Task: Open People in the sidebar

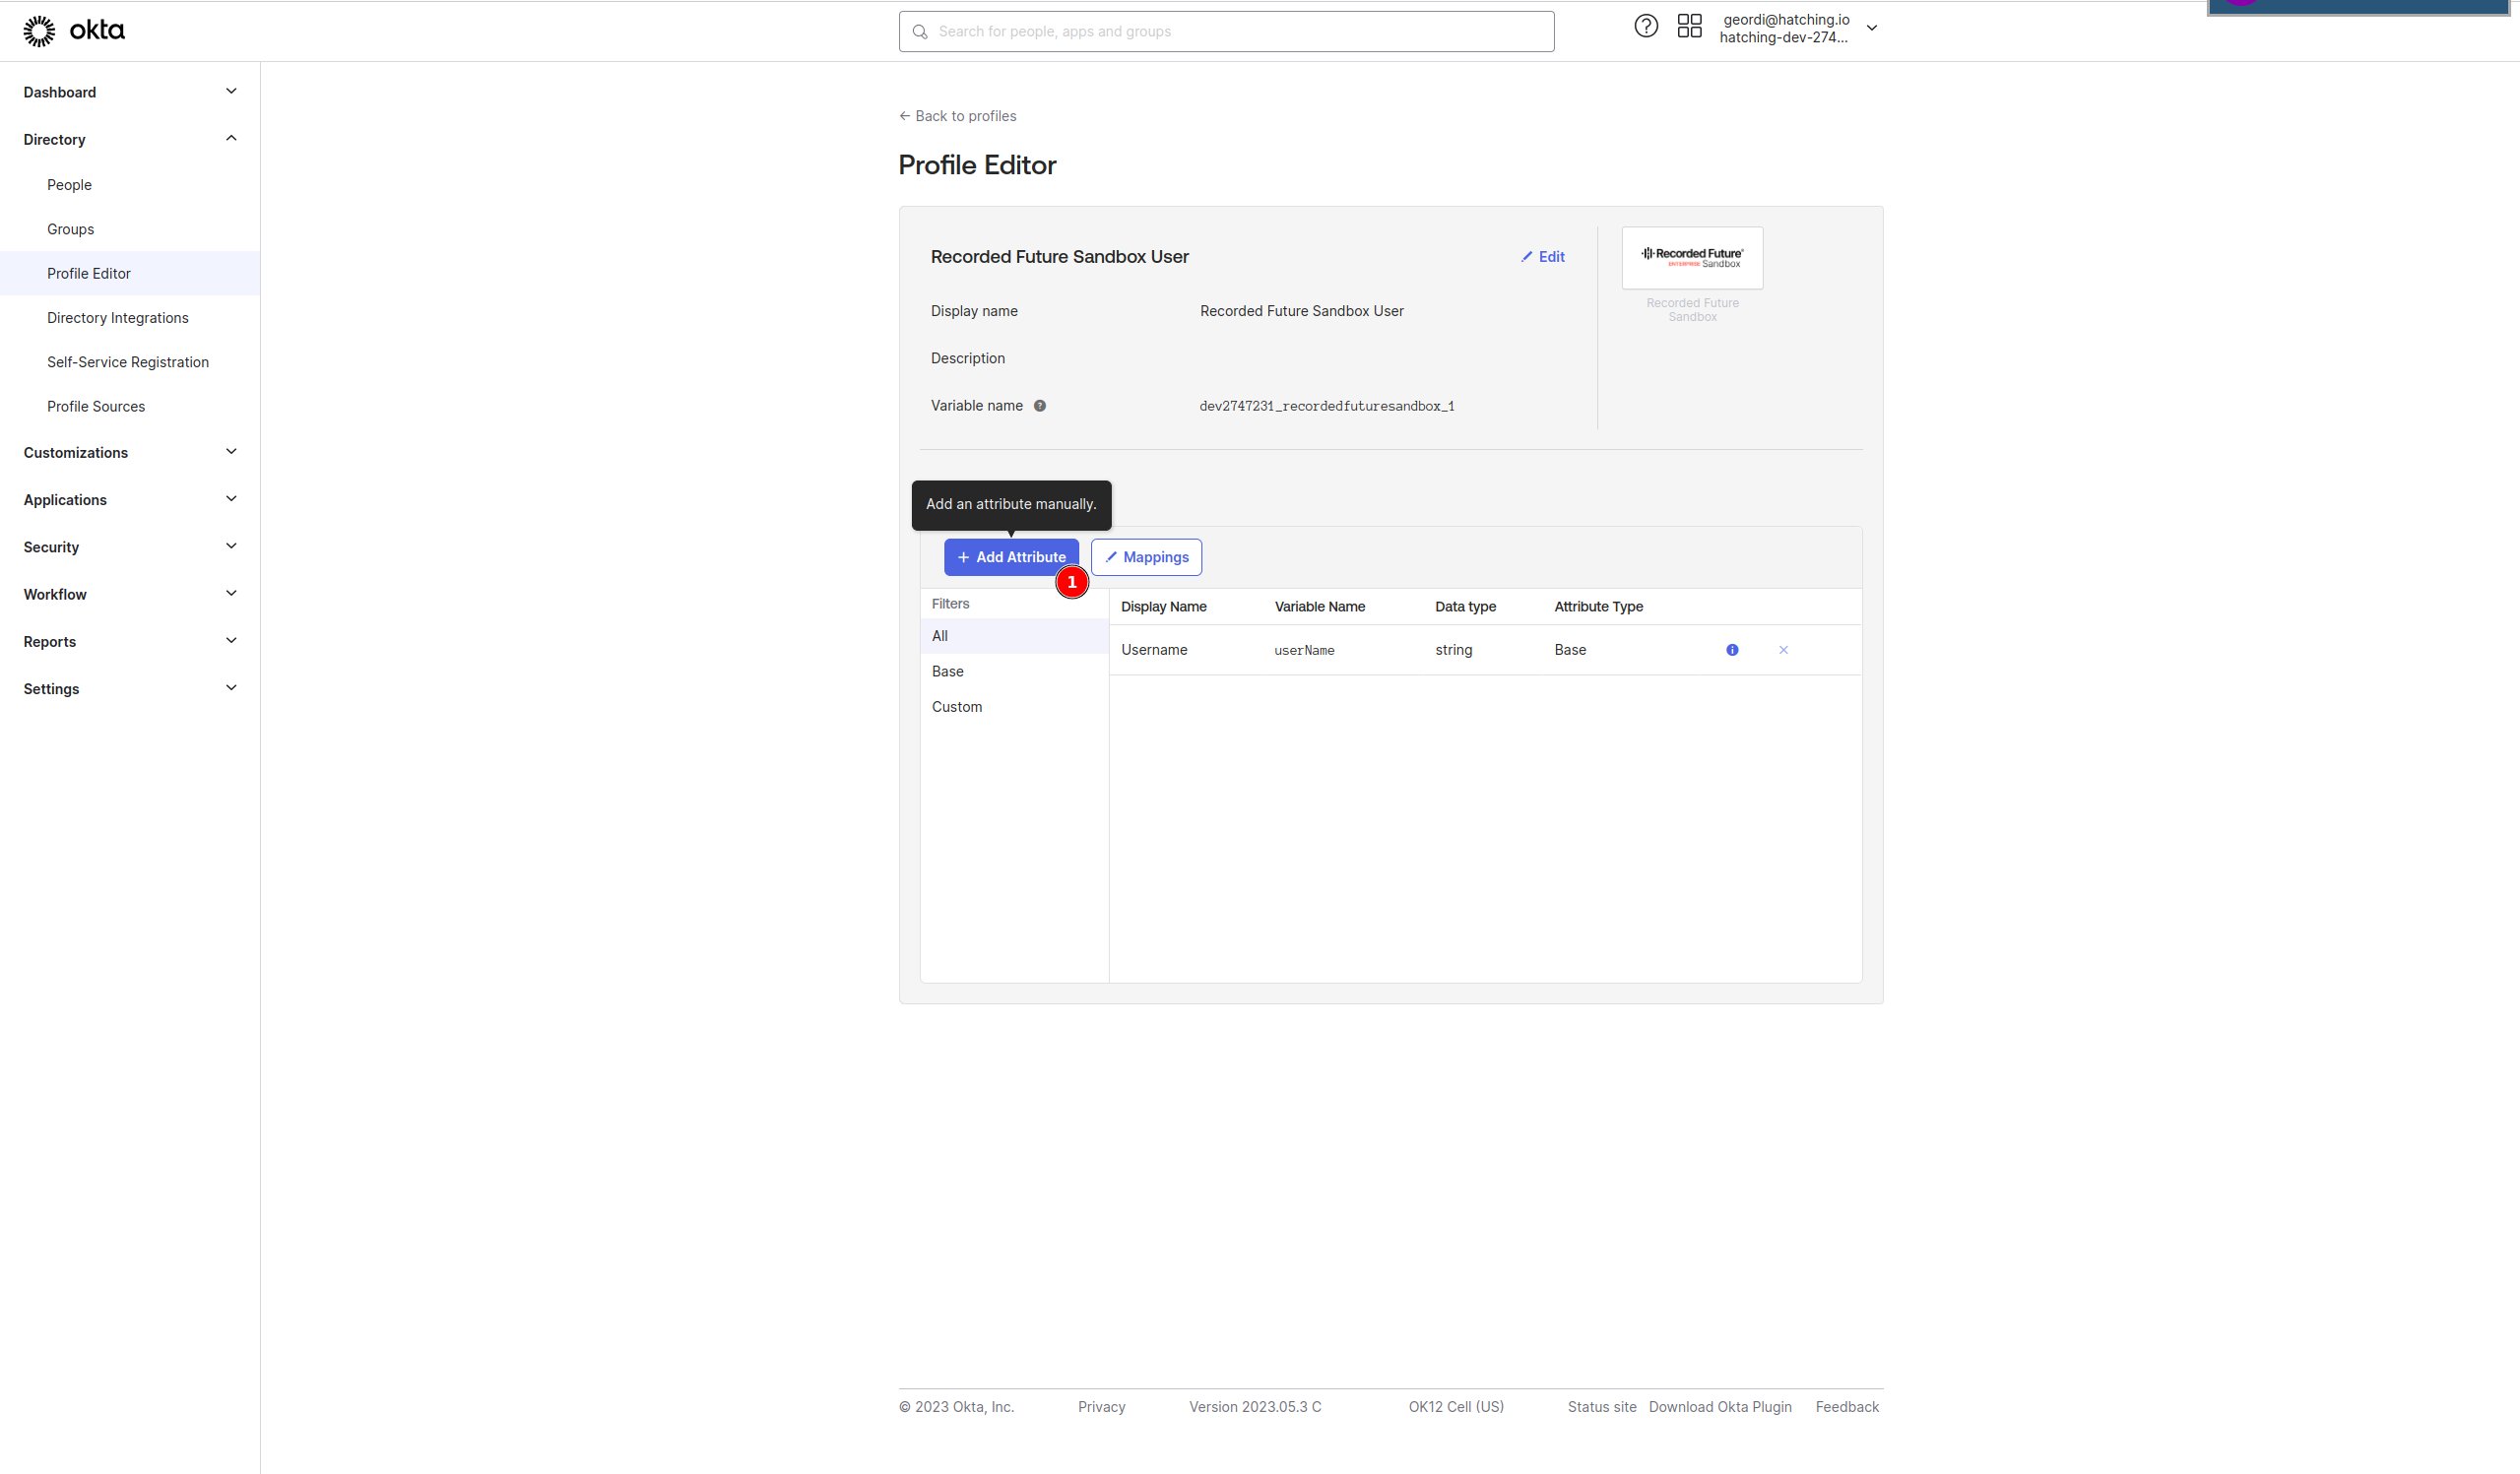Action: coord(69,185)
